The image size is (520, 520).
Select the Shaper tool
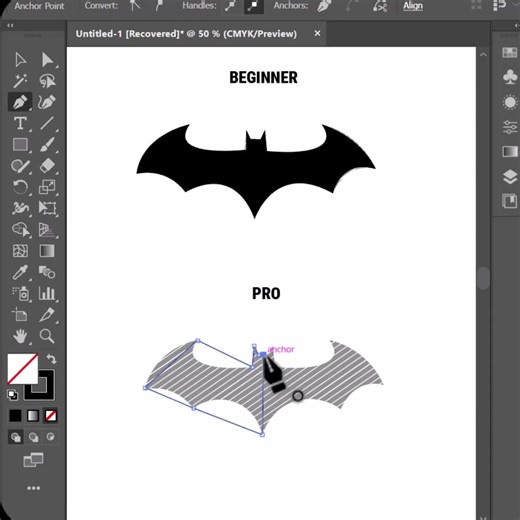tap(20, 166)
